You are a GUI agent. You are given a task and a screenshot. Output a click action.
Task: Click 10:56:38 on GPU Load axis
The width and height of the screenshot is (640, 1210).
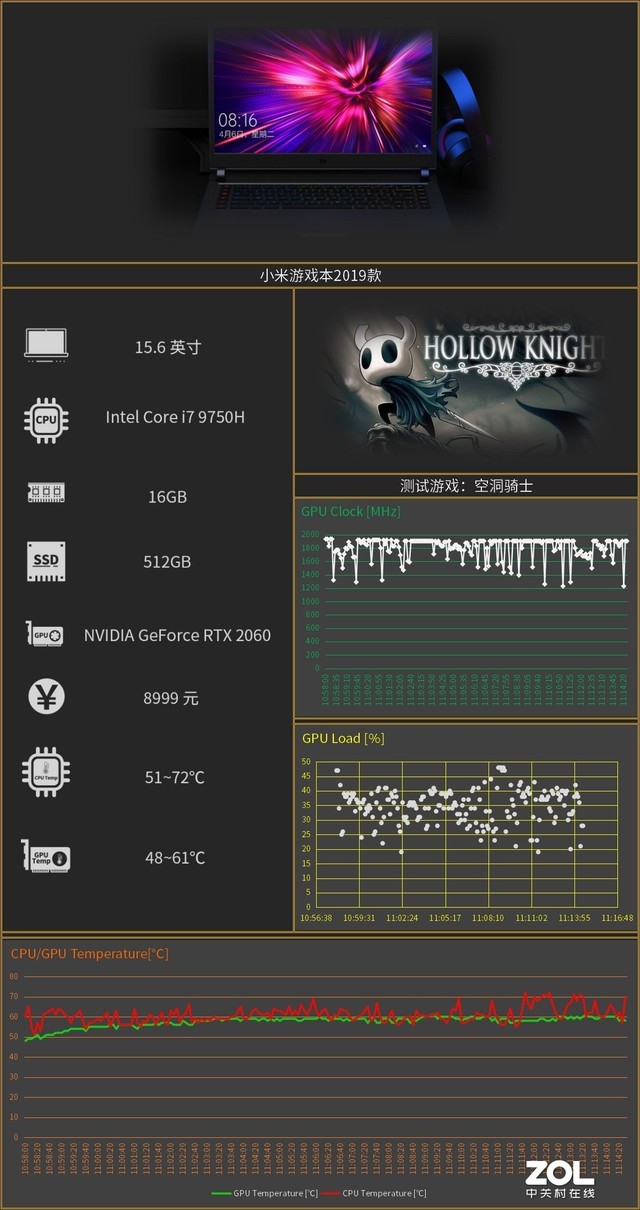click(x=316, y=917)
